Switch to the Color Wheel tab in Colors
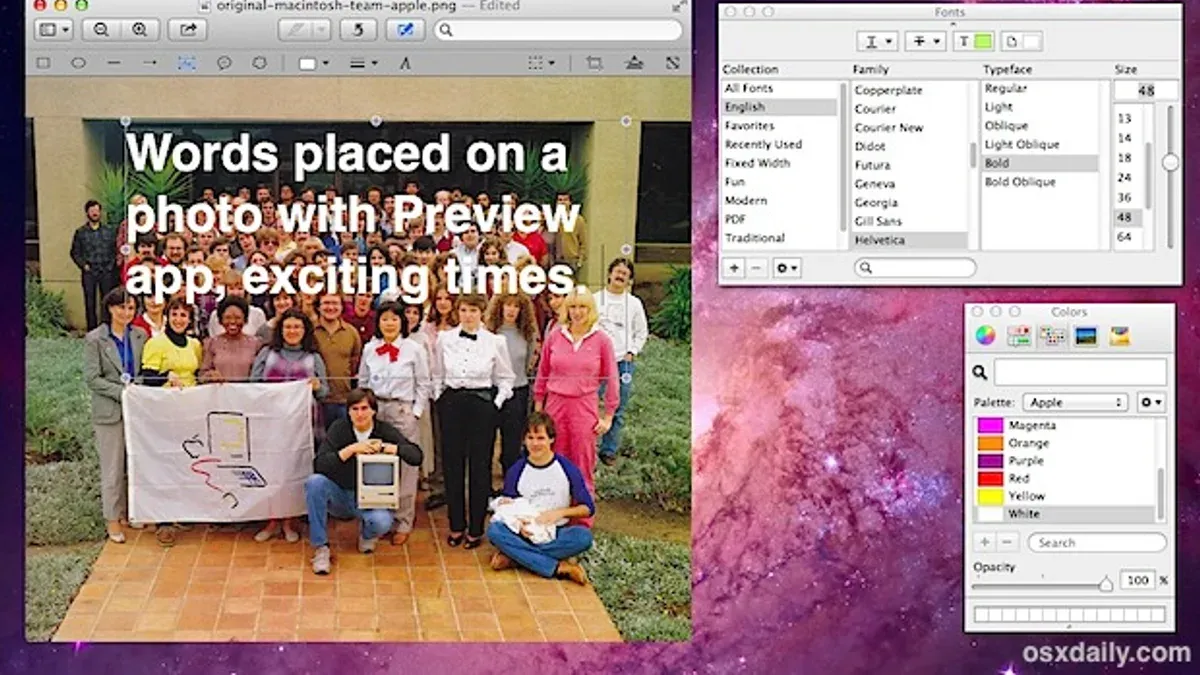Image resolution: width=1200 pixels, height=675 pixels. [986, 336]
